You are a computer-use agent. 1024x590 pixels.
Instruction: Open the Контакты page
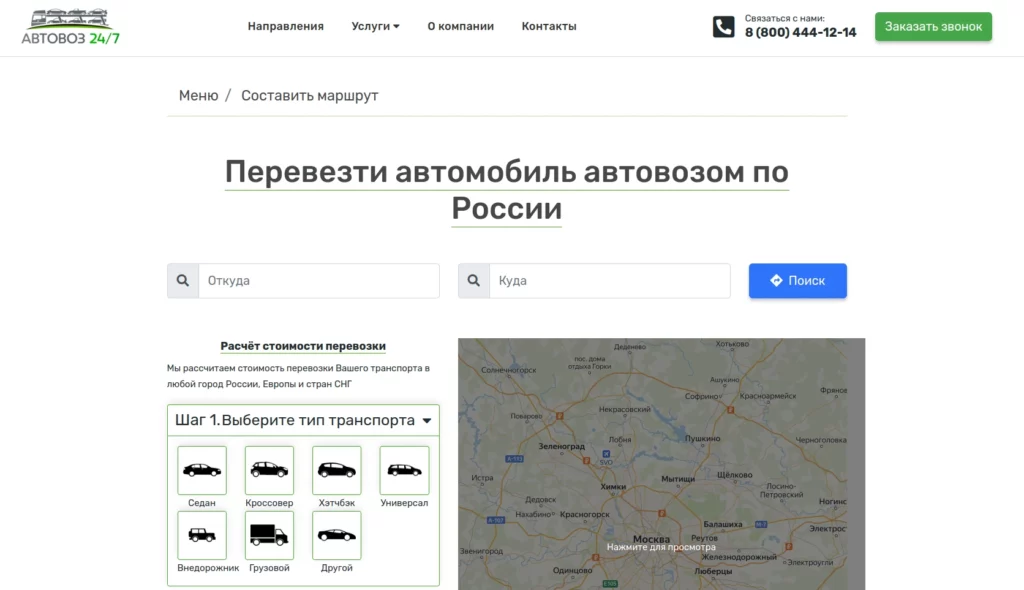coord(549,26)
